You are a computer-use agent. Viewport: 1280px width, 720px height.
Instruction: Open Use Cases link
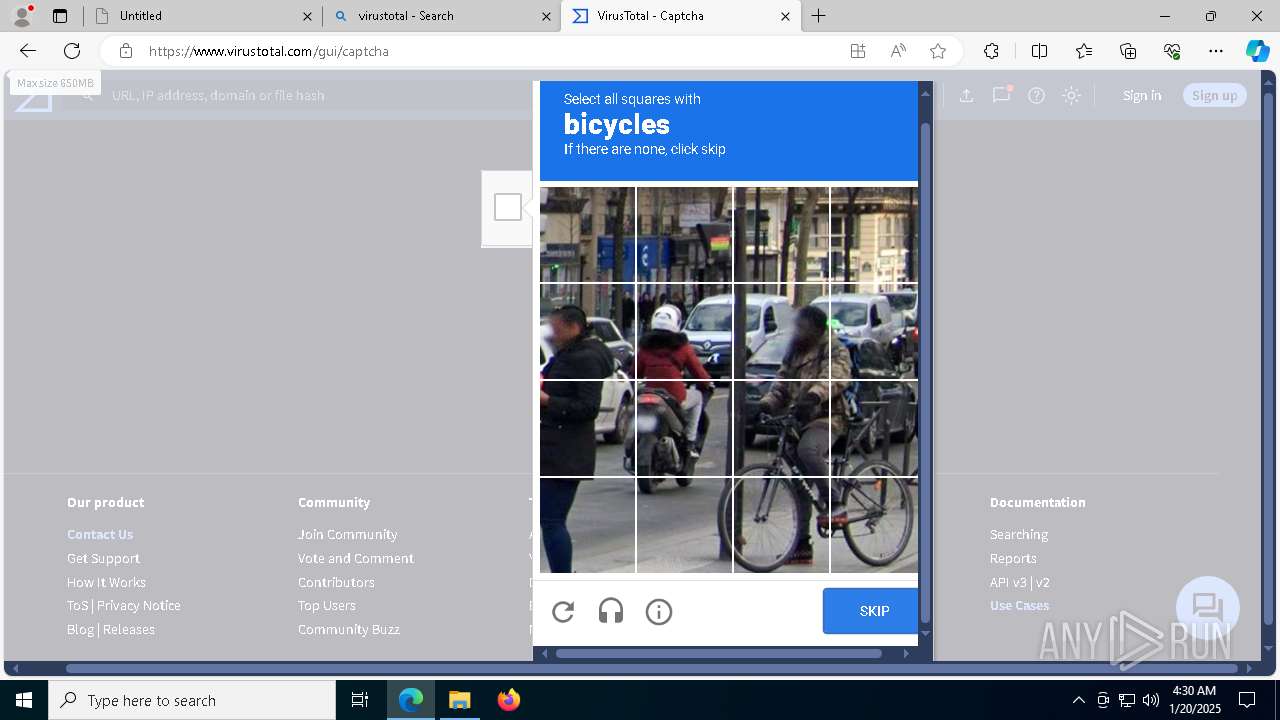pos(1020,605)
